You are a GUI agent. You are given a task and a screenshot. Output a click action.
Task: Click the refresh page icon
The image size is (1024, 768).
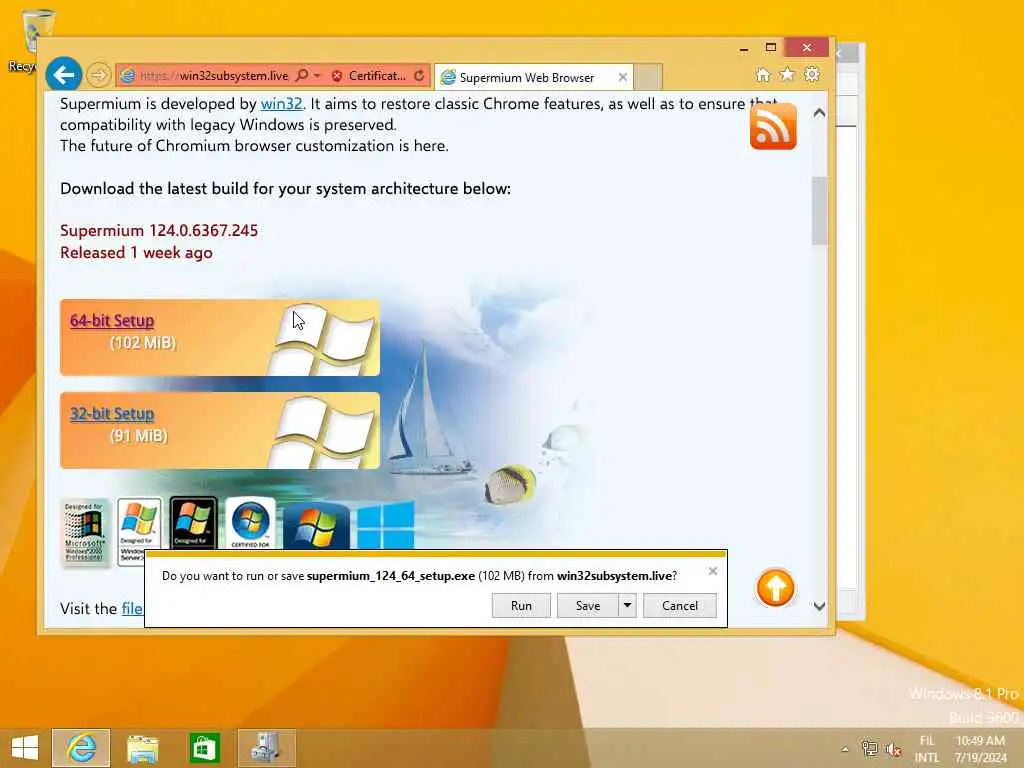pyautogui.click(x=419, y=76)
